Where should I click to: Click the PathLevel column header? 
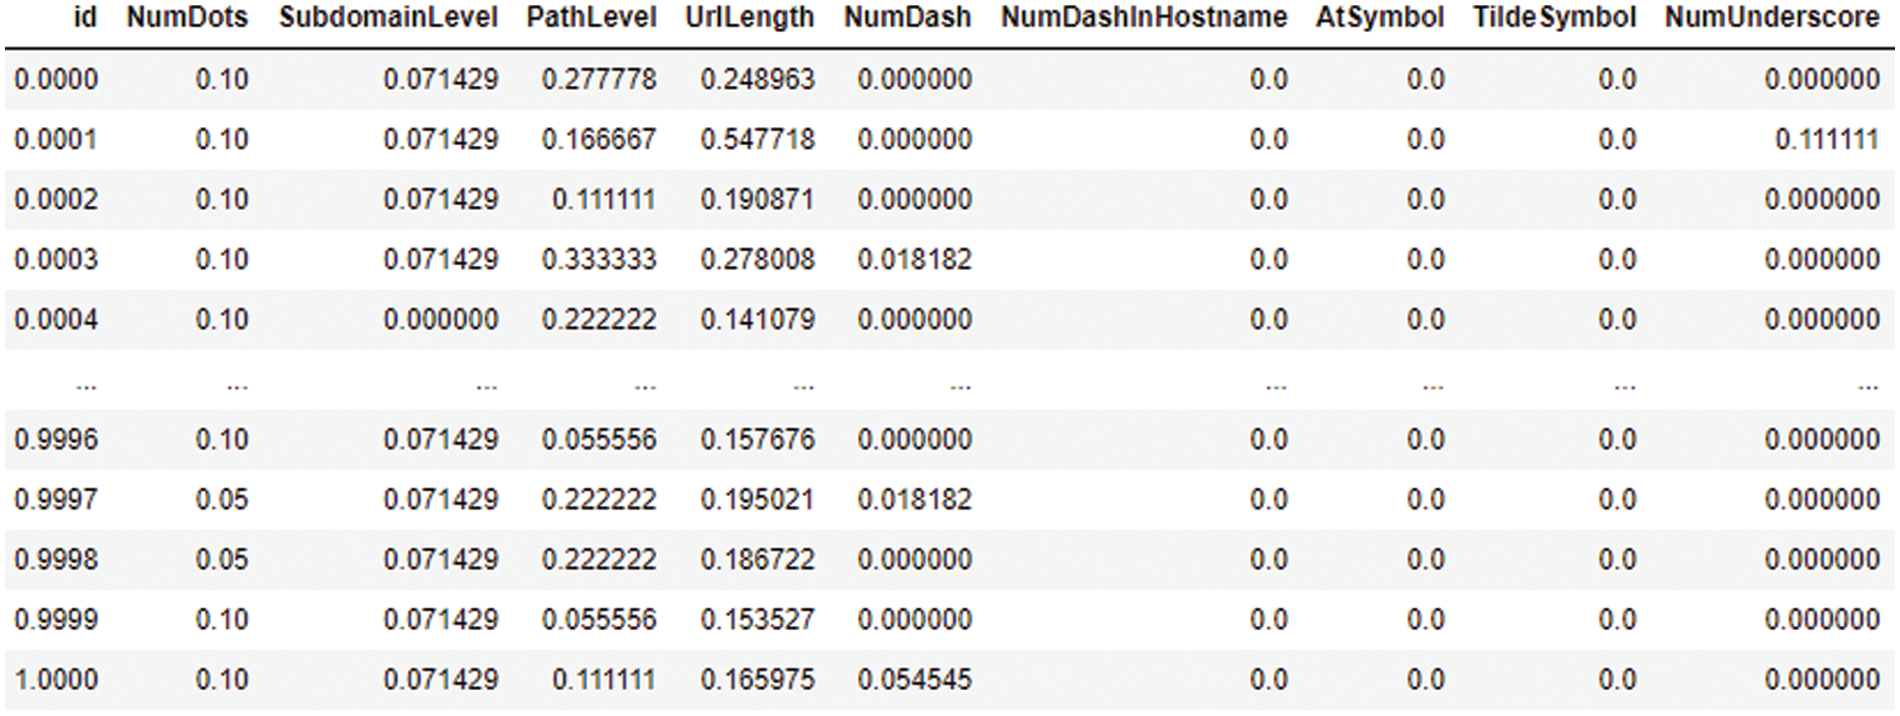(x=591, y=18)
